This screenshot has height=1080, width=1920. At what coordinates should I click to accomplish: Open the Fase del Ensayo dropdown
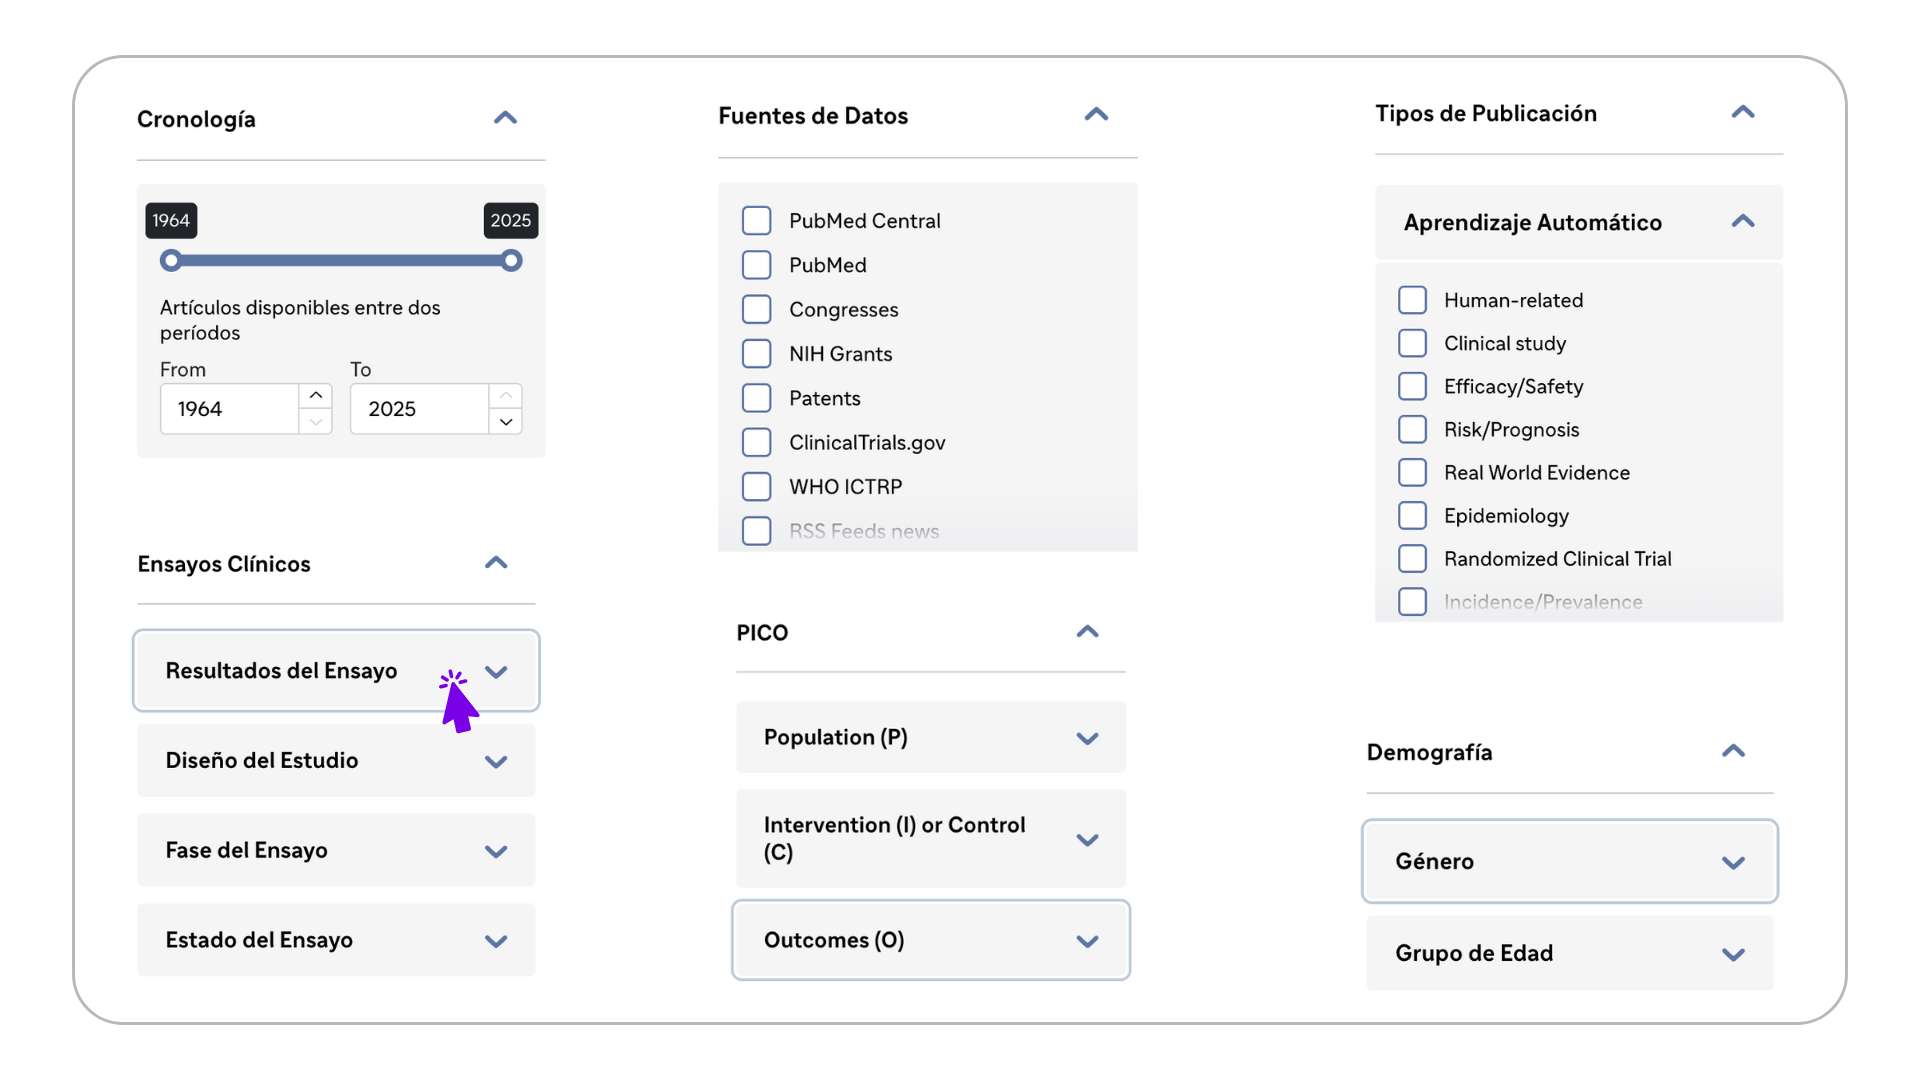click(x=336, y=850)
